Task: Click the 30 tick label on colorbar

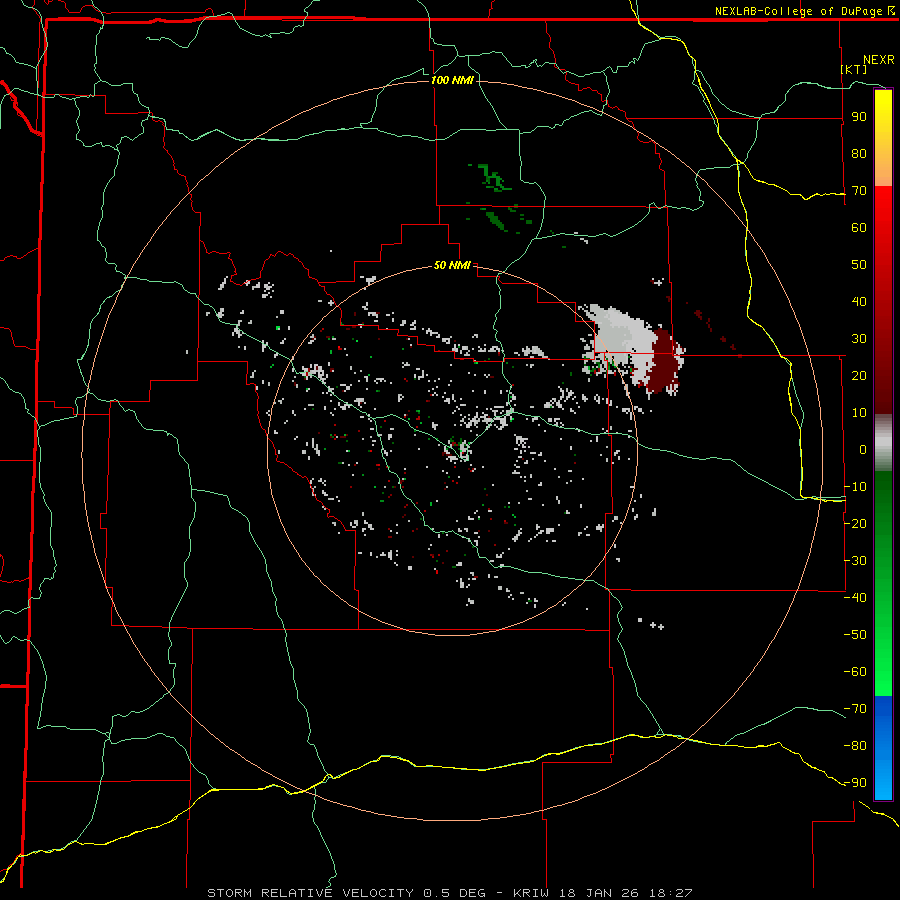Action: (x=859, y=339)
